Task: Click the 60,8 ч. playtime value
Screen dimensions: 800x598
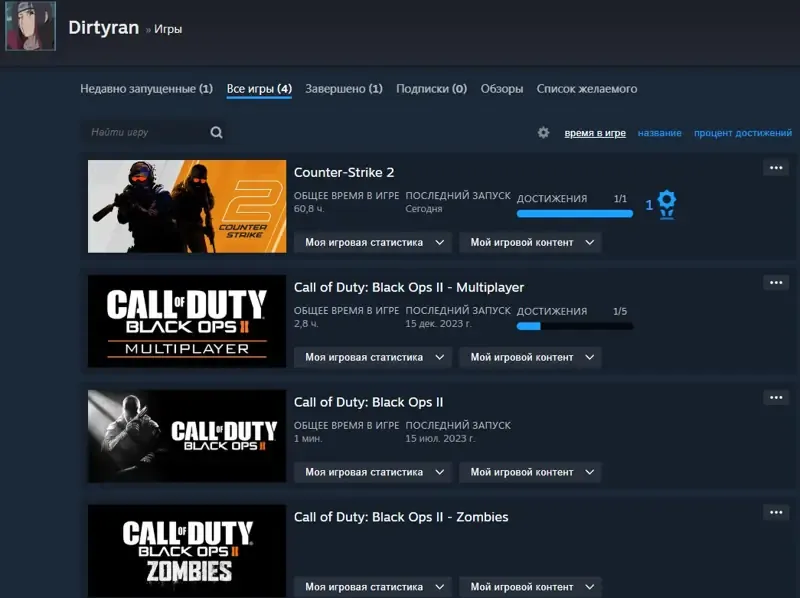Action: tap(309, 209)
